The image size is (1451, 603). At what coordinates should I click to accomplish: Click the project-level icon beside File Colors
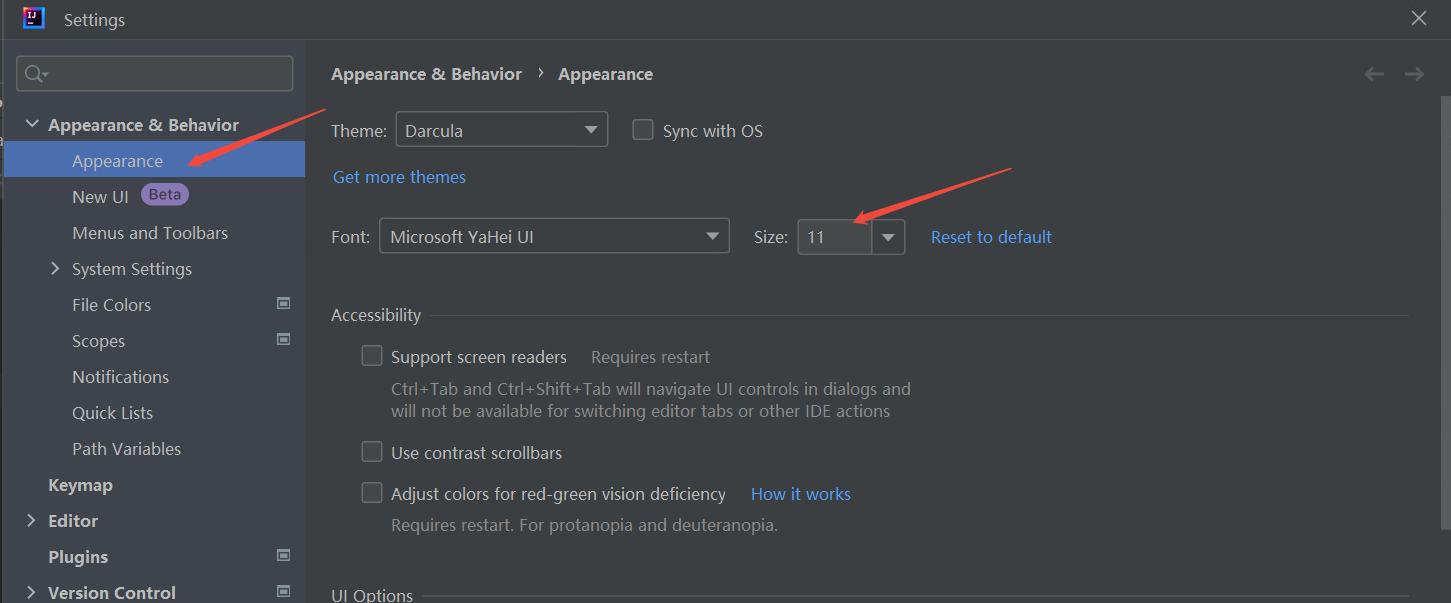[283, 304]
